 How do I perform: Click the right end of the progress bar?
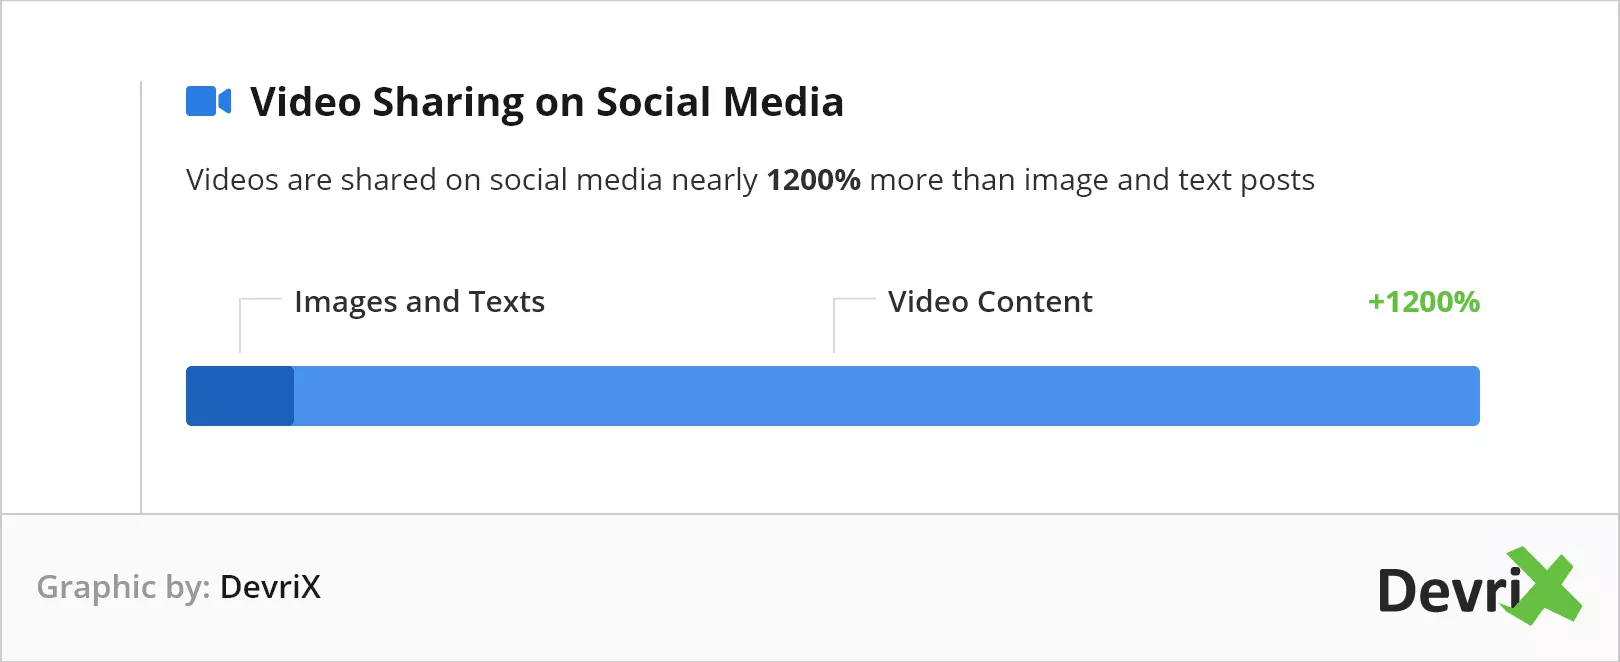click(1472, 396)
